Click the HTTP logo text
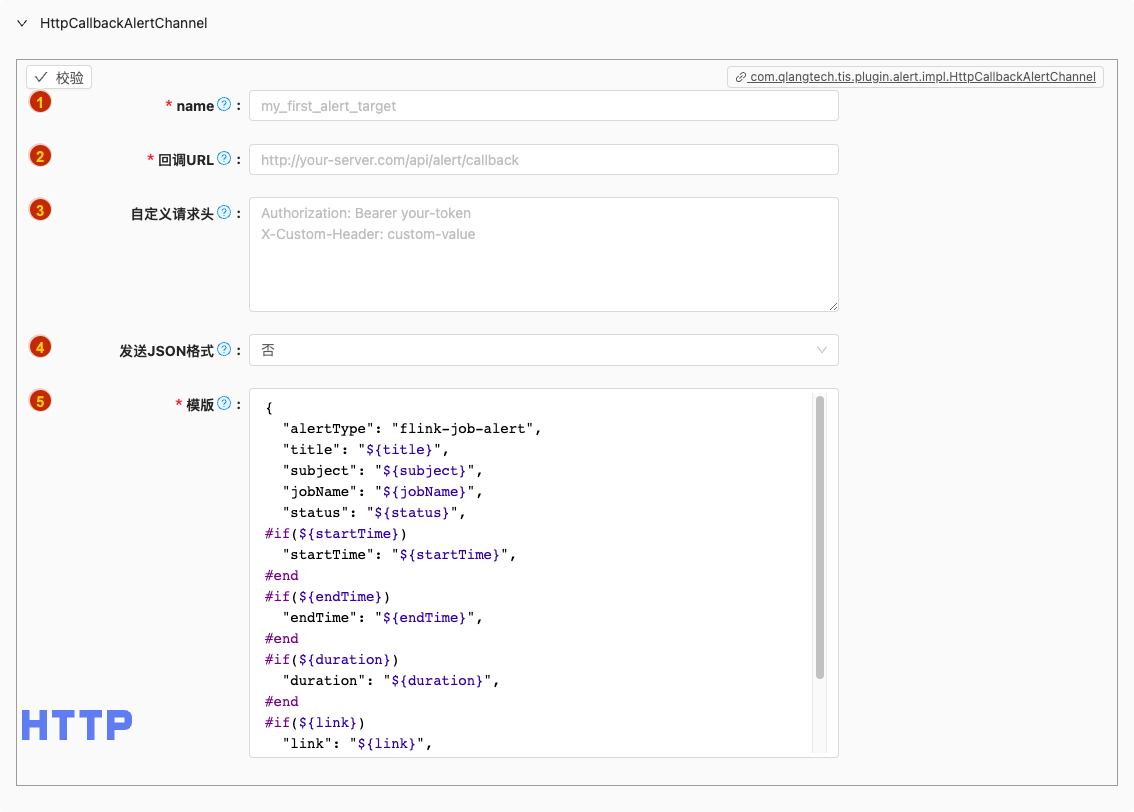The image size is (1134, 812). click(x=77, y=725)
